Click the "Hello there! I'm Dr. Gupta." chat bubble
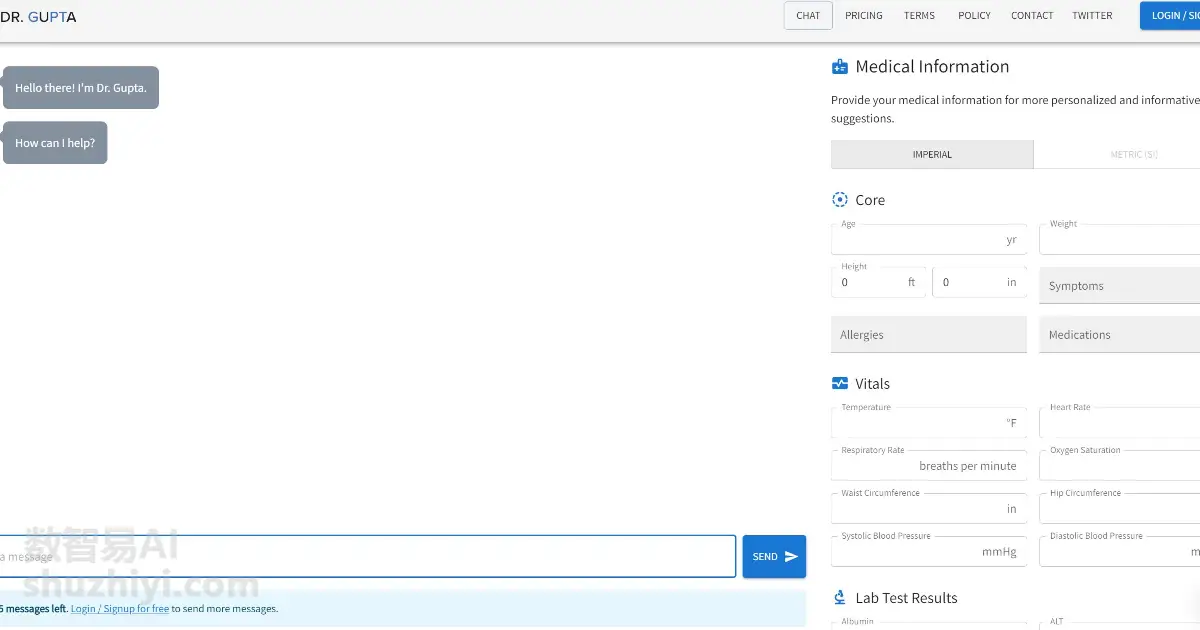 [x=81, y=88]
